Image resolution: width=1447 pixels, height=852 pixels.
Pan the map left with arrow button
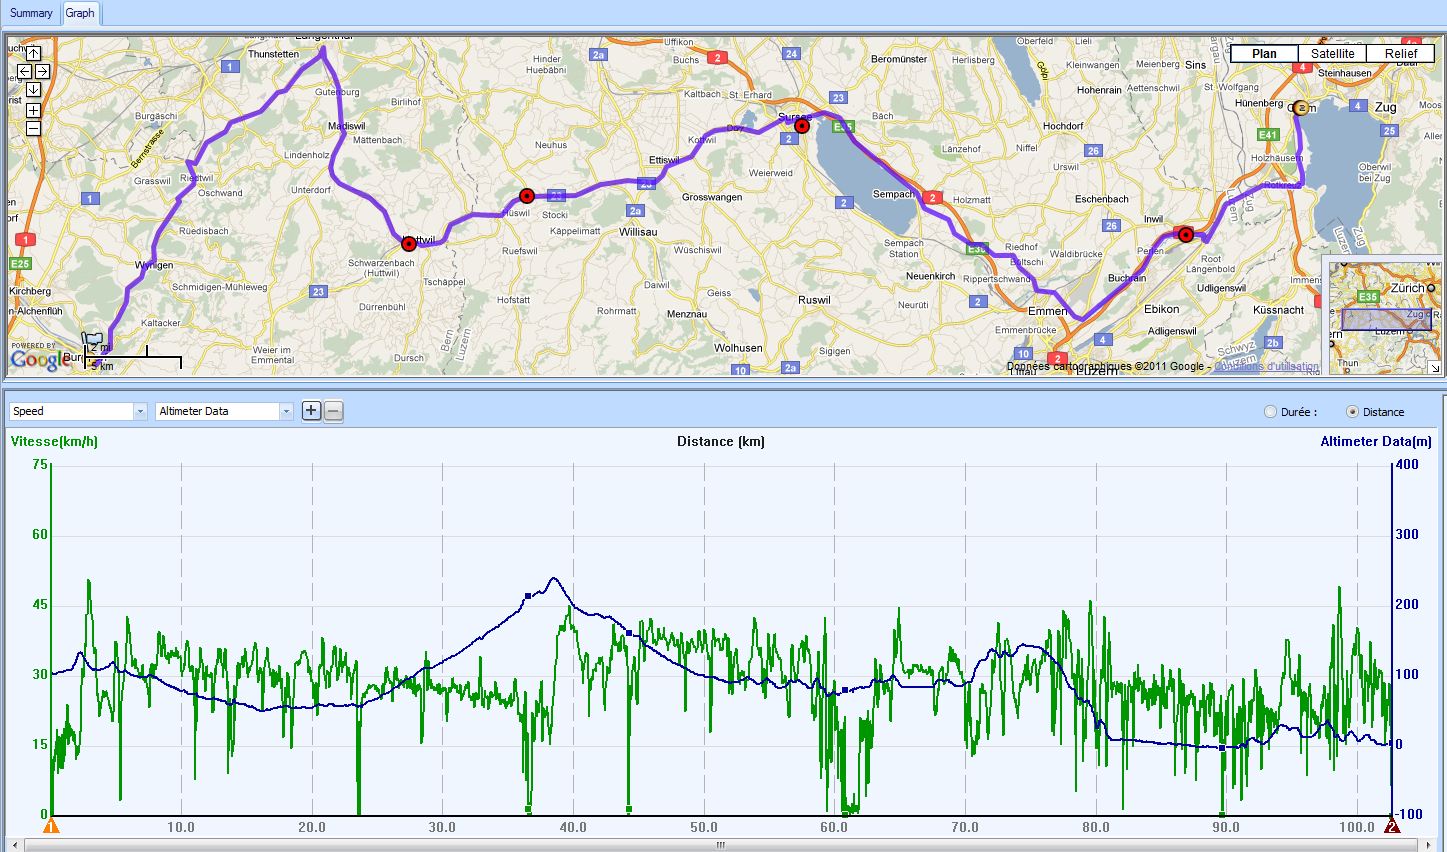click(x=24, y=71)
